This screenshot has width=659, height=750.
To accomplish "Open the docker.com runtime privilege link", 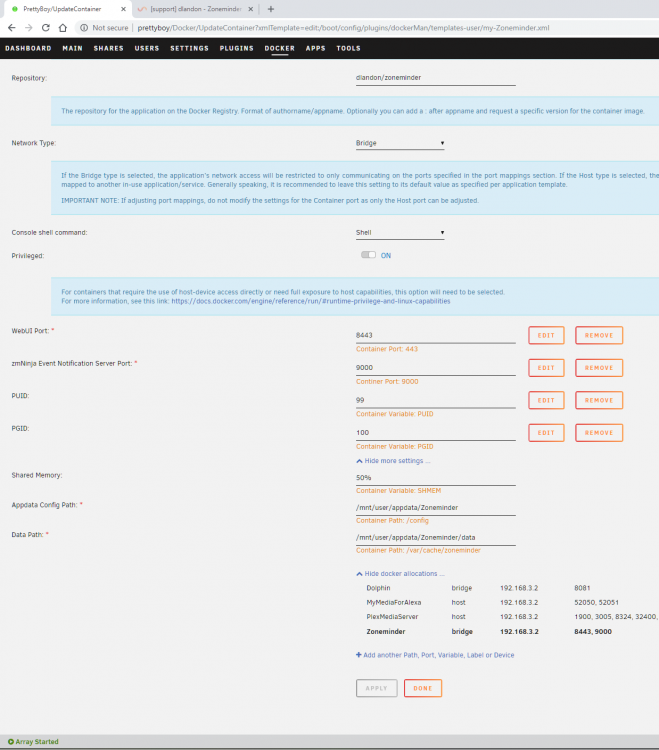I will [311, 301].
